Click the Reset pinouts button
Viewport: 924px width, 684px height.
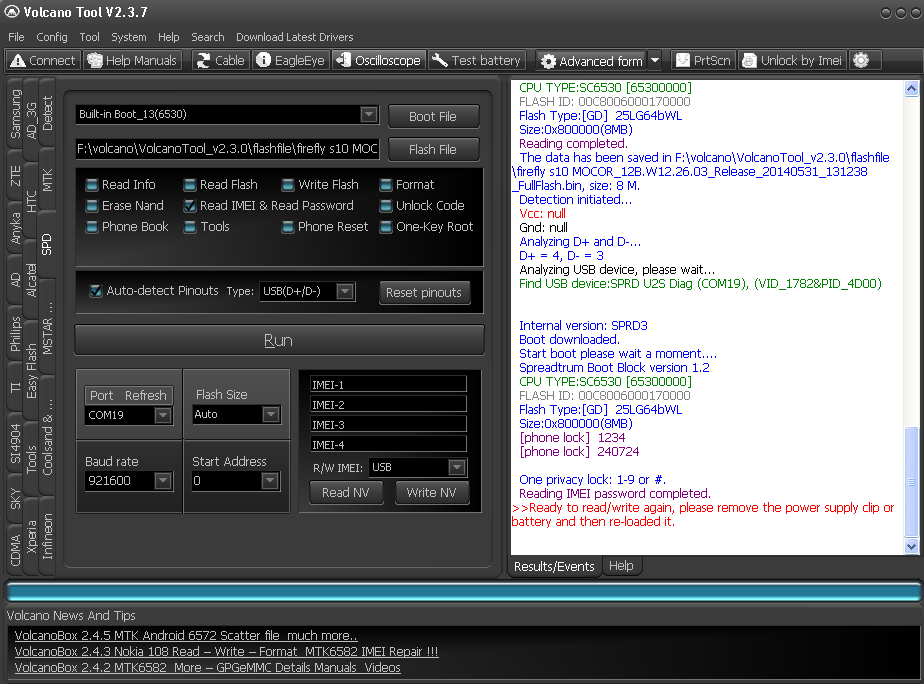pyautogui.click(x=424, y=292)
